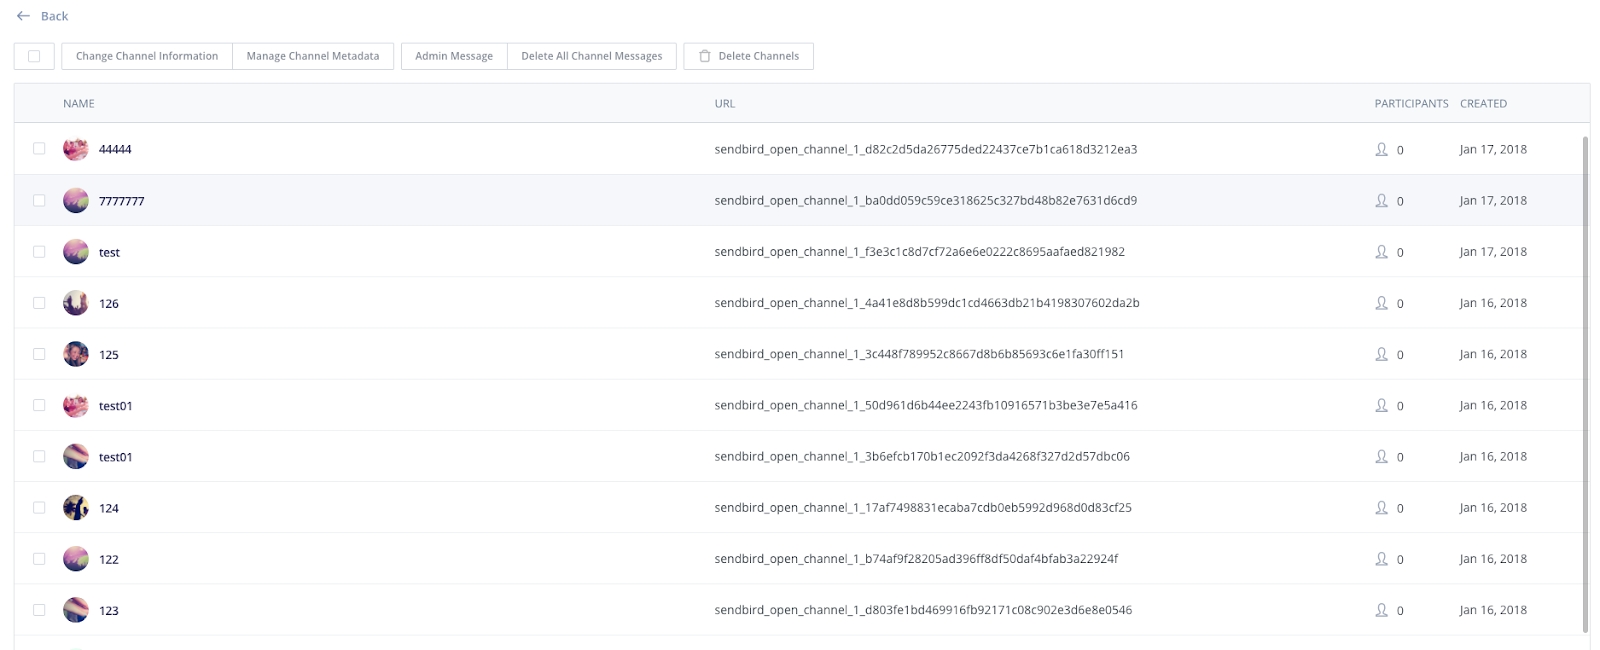
Task: Click the participants icon in the 44444 row
Action: click(1381, 149)
